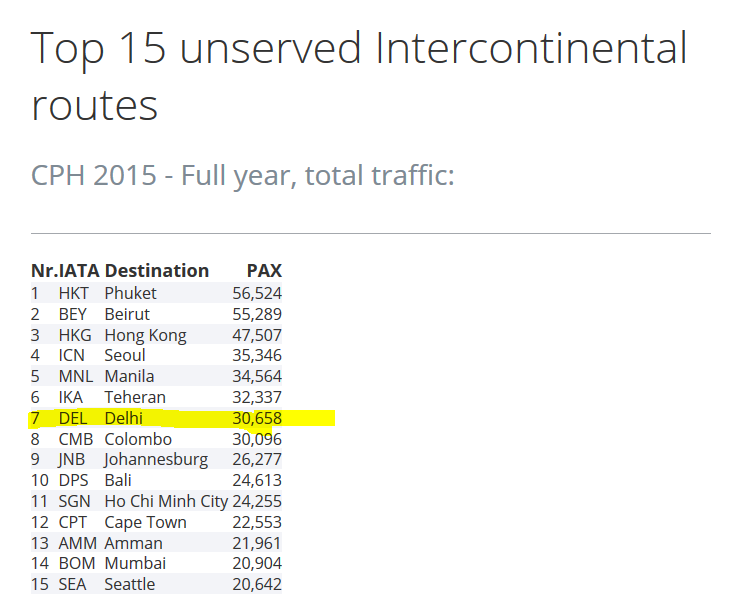This screenshot has width=747, height=604.
Task: Click the 'PAX' column header
Action: coord(264,271)
